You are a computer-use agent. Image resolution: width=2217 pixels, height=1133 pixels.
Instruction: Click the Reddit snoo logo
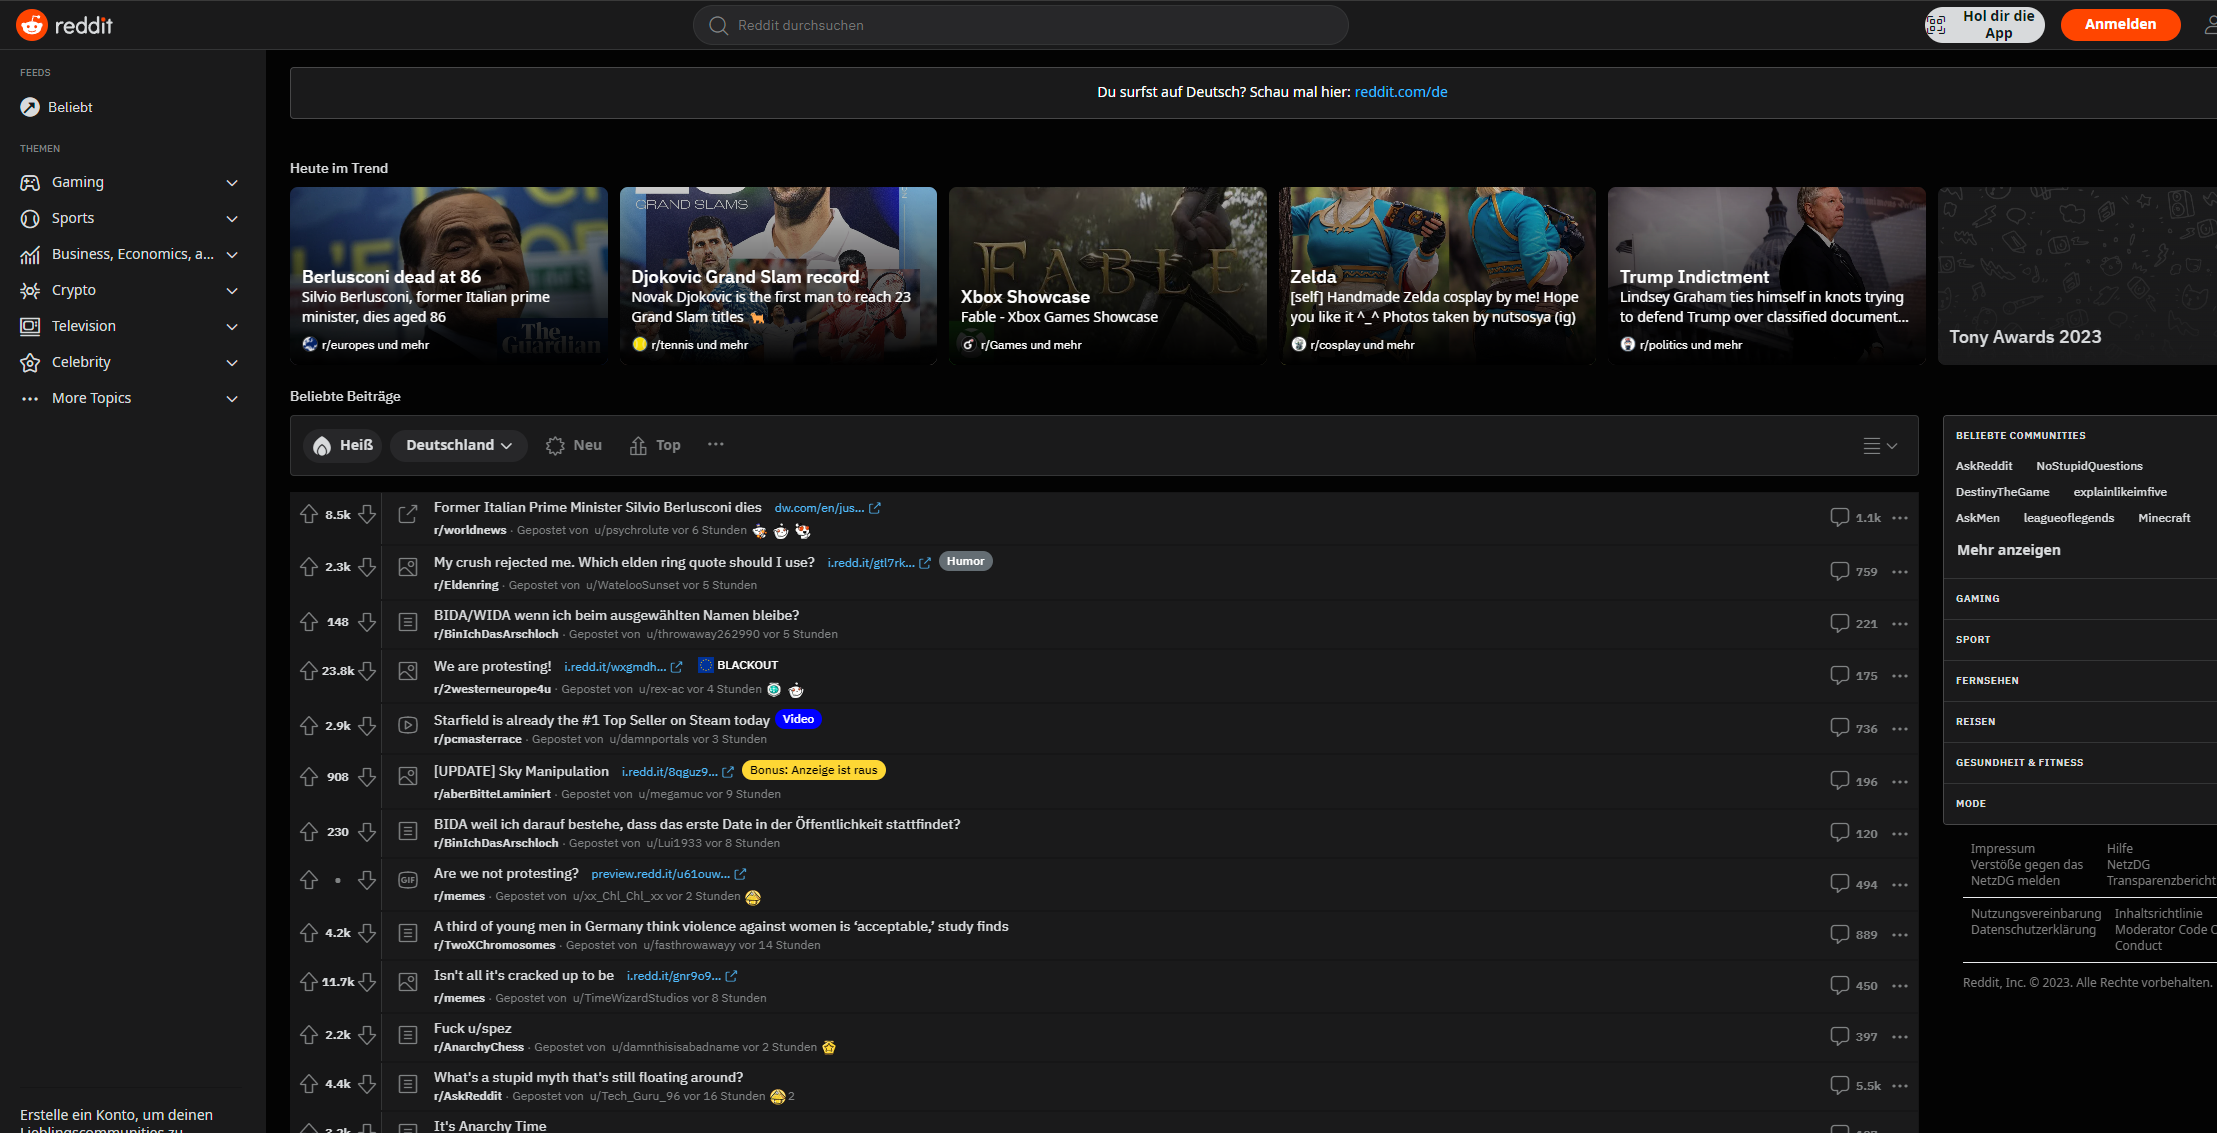click(31, 25)
